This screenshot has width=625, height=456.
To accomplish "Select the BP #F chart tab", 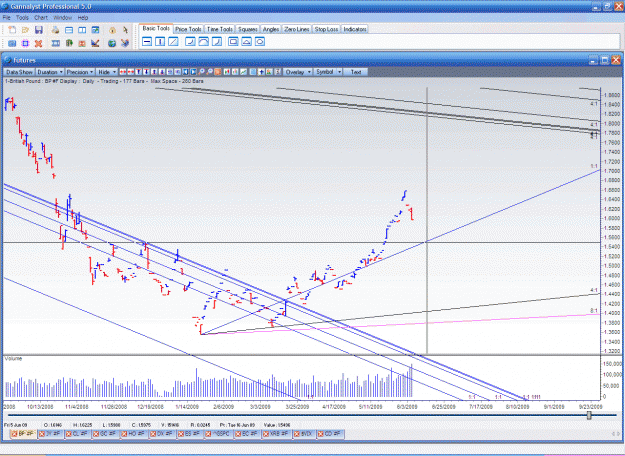I will [x=26, y=434].
